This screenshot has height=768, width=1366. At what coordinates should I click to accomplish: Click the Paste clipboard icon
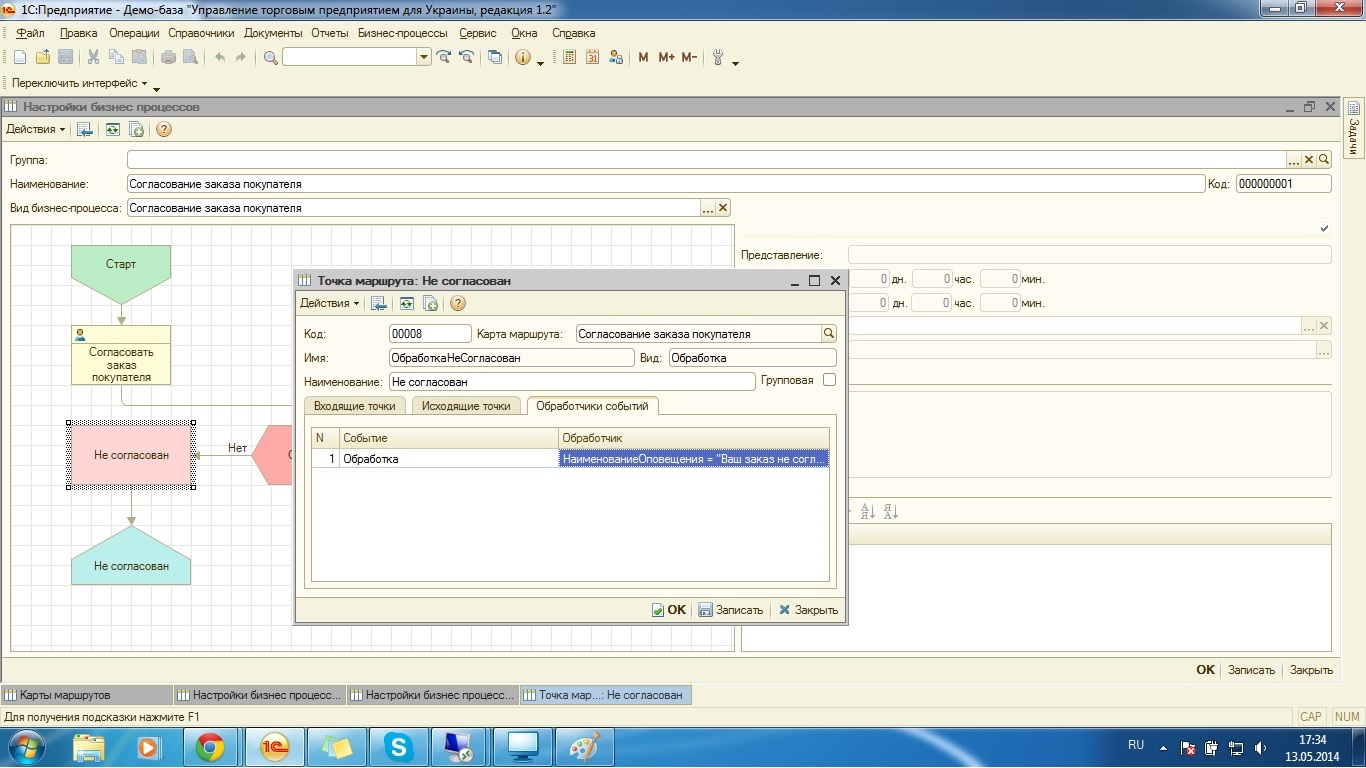139,57
